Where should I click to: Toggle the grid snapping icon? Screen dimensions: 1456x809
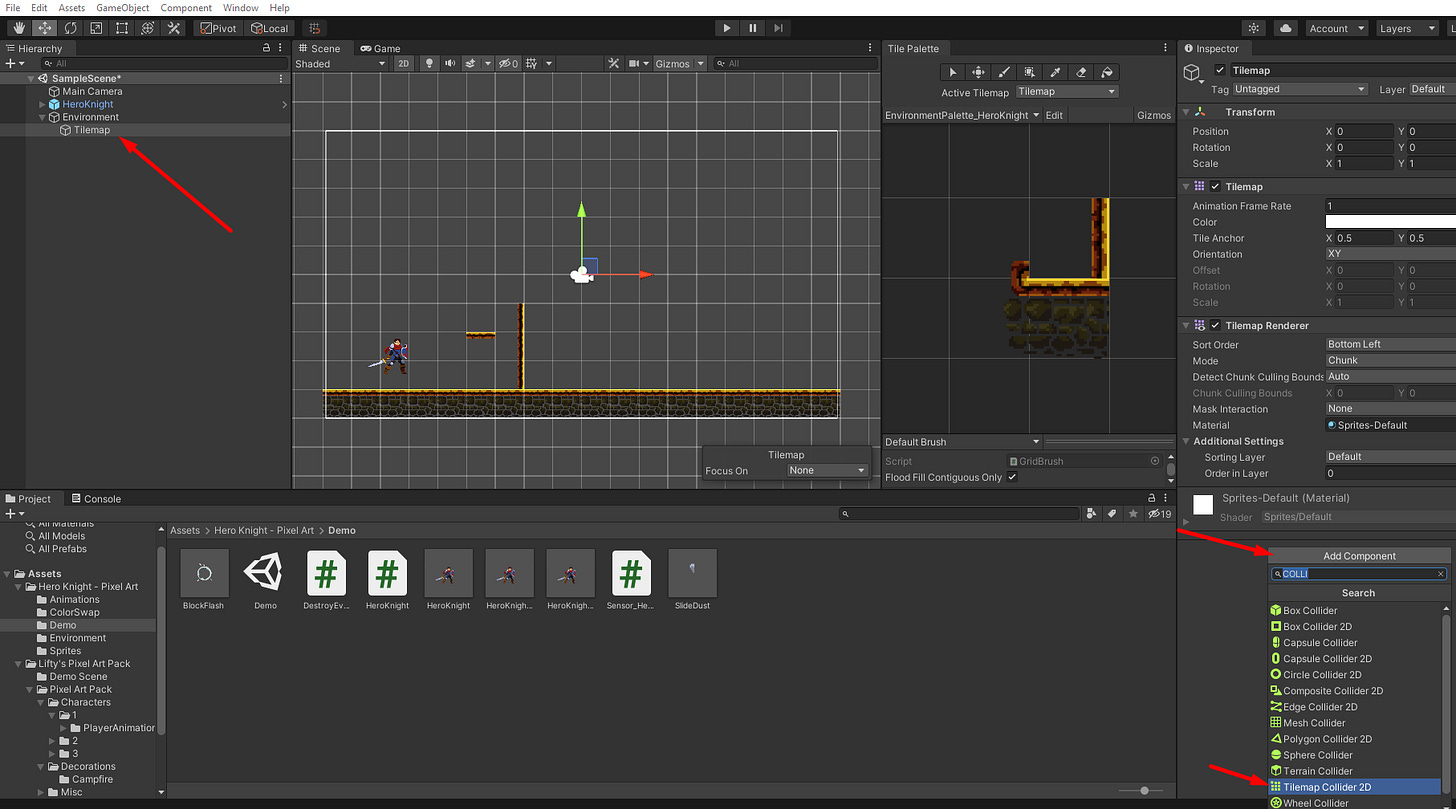point(314,28)
